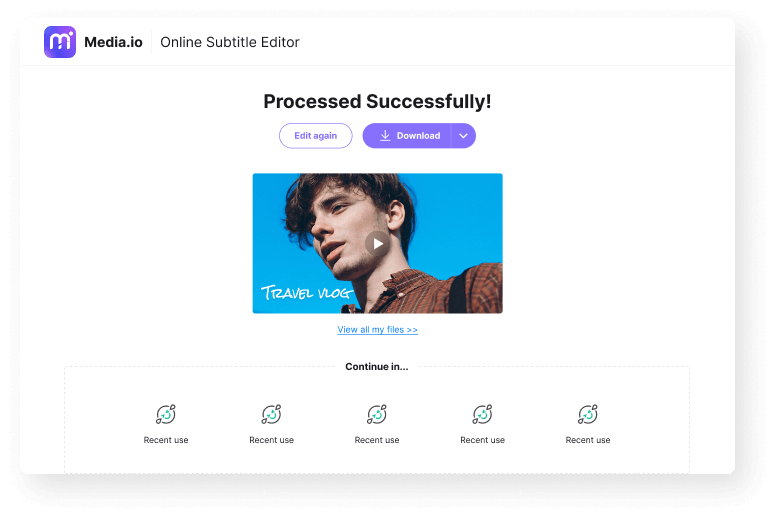777x518 pixels.
Task: Open the View all my files link
Action: (377, 329)
